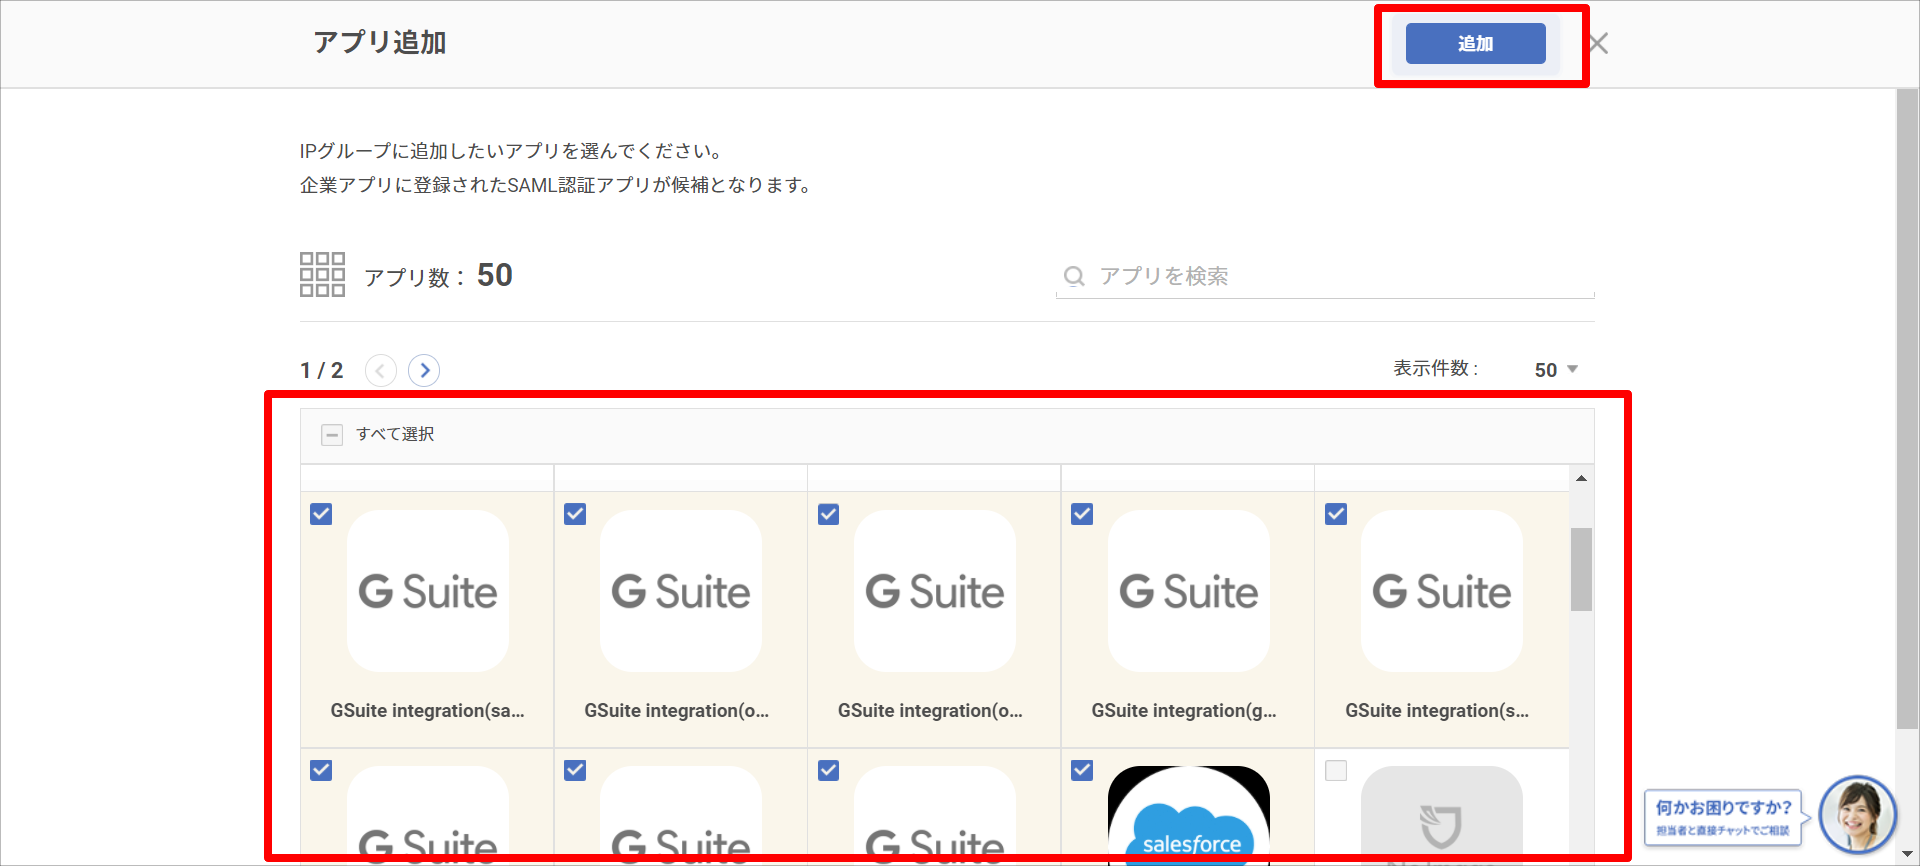Select G Suite icon of GSuite integration(sa...
Image resolution: width=1920 pixels, height=866 pixels.
428,591
